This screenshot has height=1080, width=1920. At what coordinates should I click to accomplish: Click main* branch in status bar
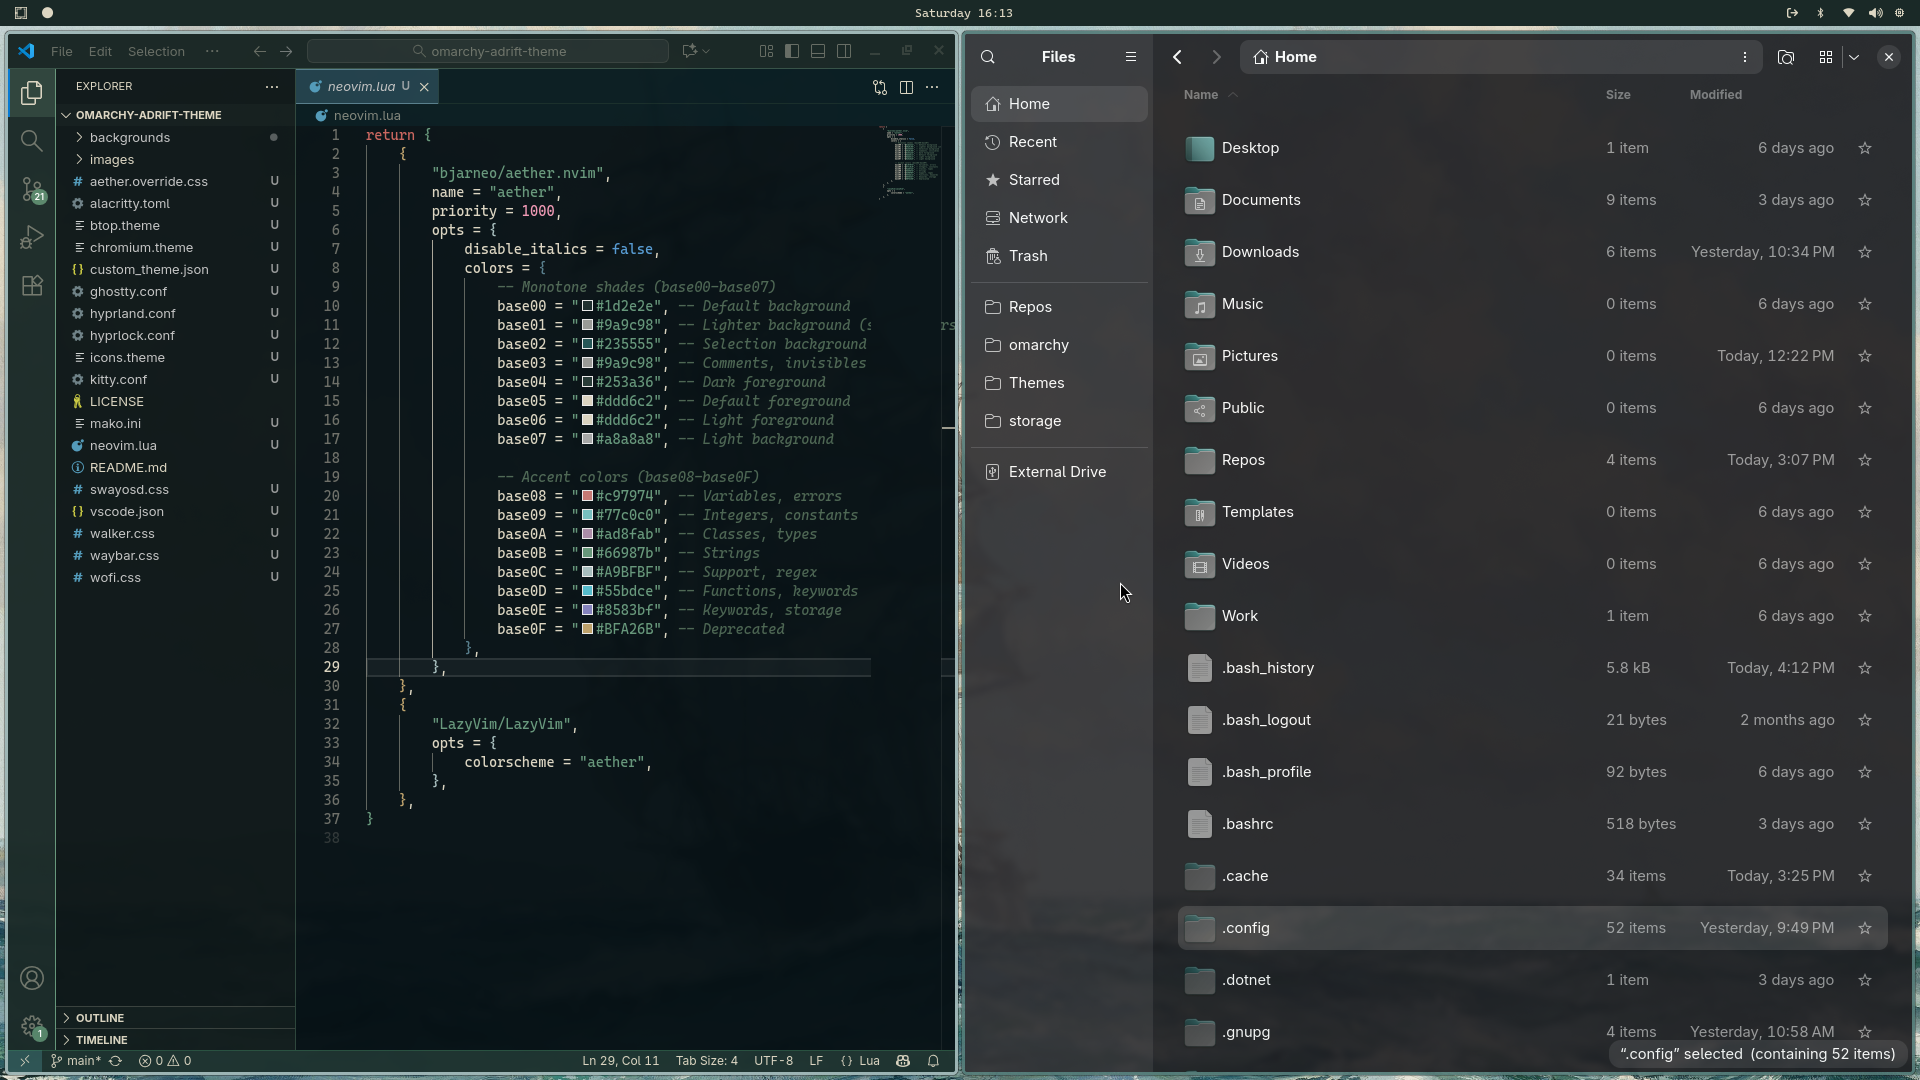(x=76, y=1061)
